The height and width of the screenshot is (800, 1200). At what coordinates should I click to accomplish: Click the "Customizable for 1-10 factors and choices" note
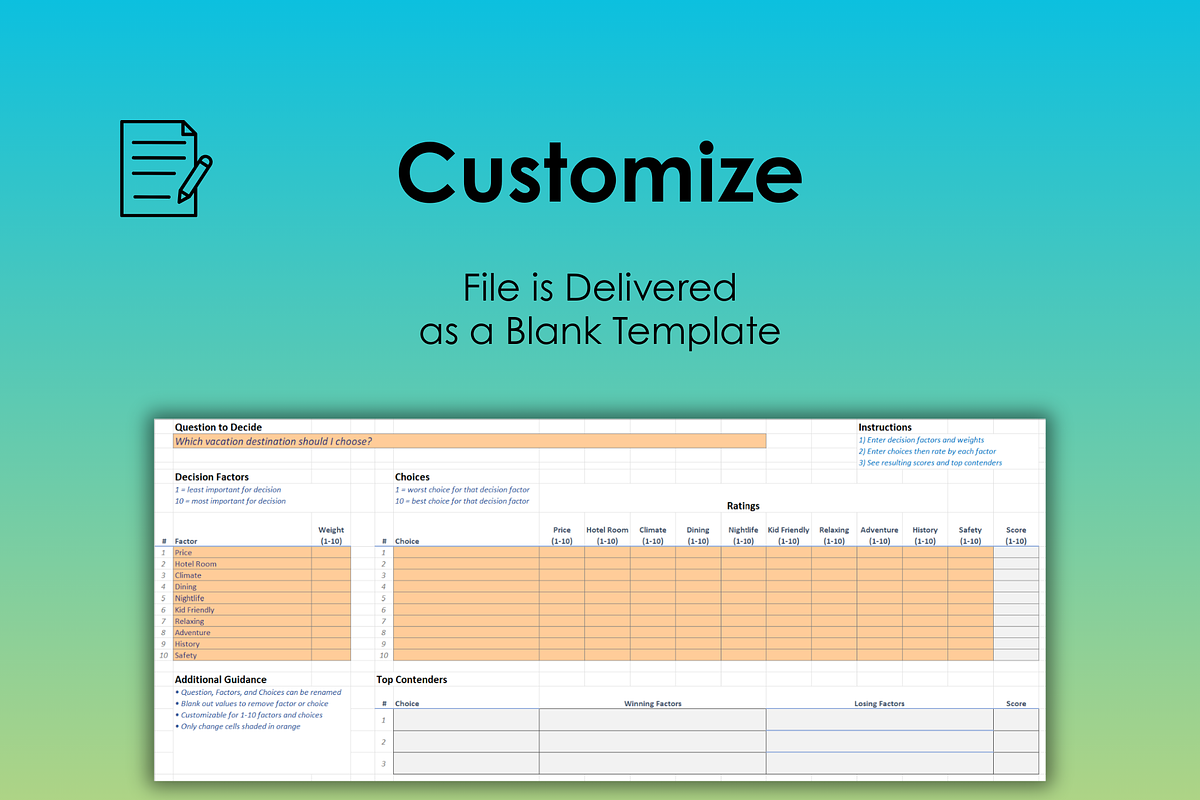pyautogui.click(x=248, y=715)
